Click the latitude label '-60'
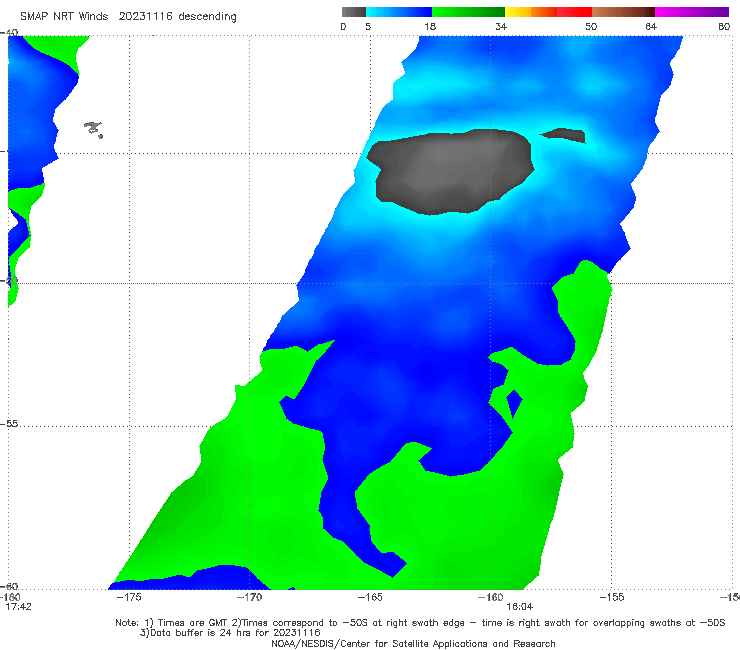Screen dimensions: 740x650 pos(9,586)
